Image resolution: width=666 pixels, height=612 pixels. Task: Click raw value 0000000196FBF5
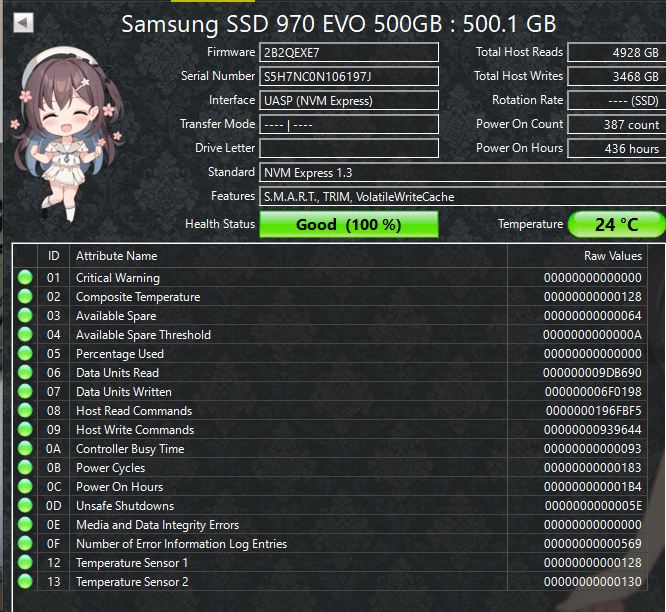coord(593,411)
